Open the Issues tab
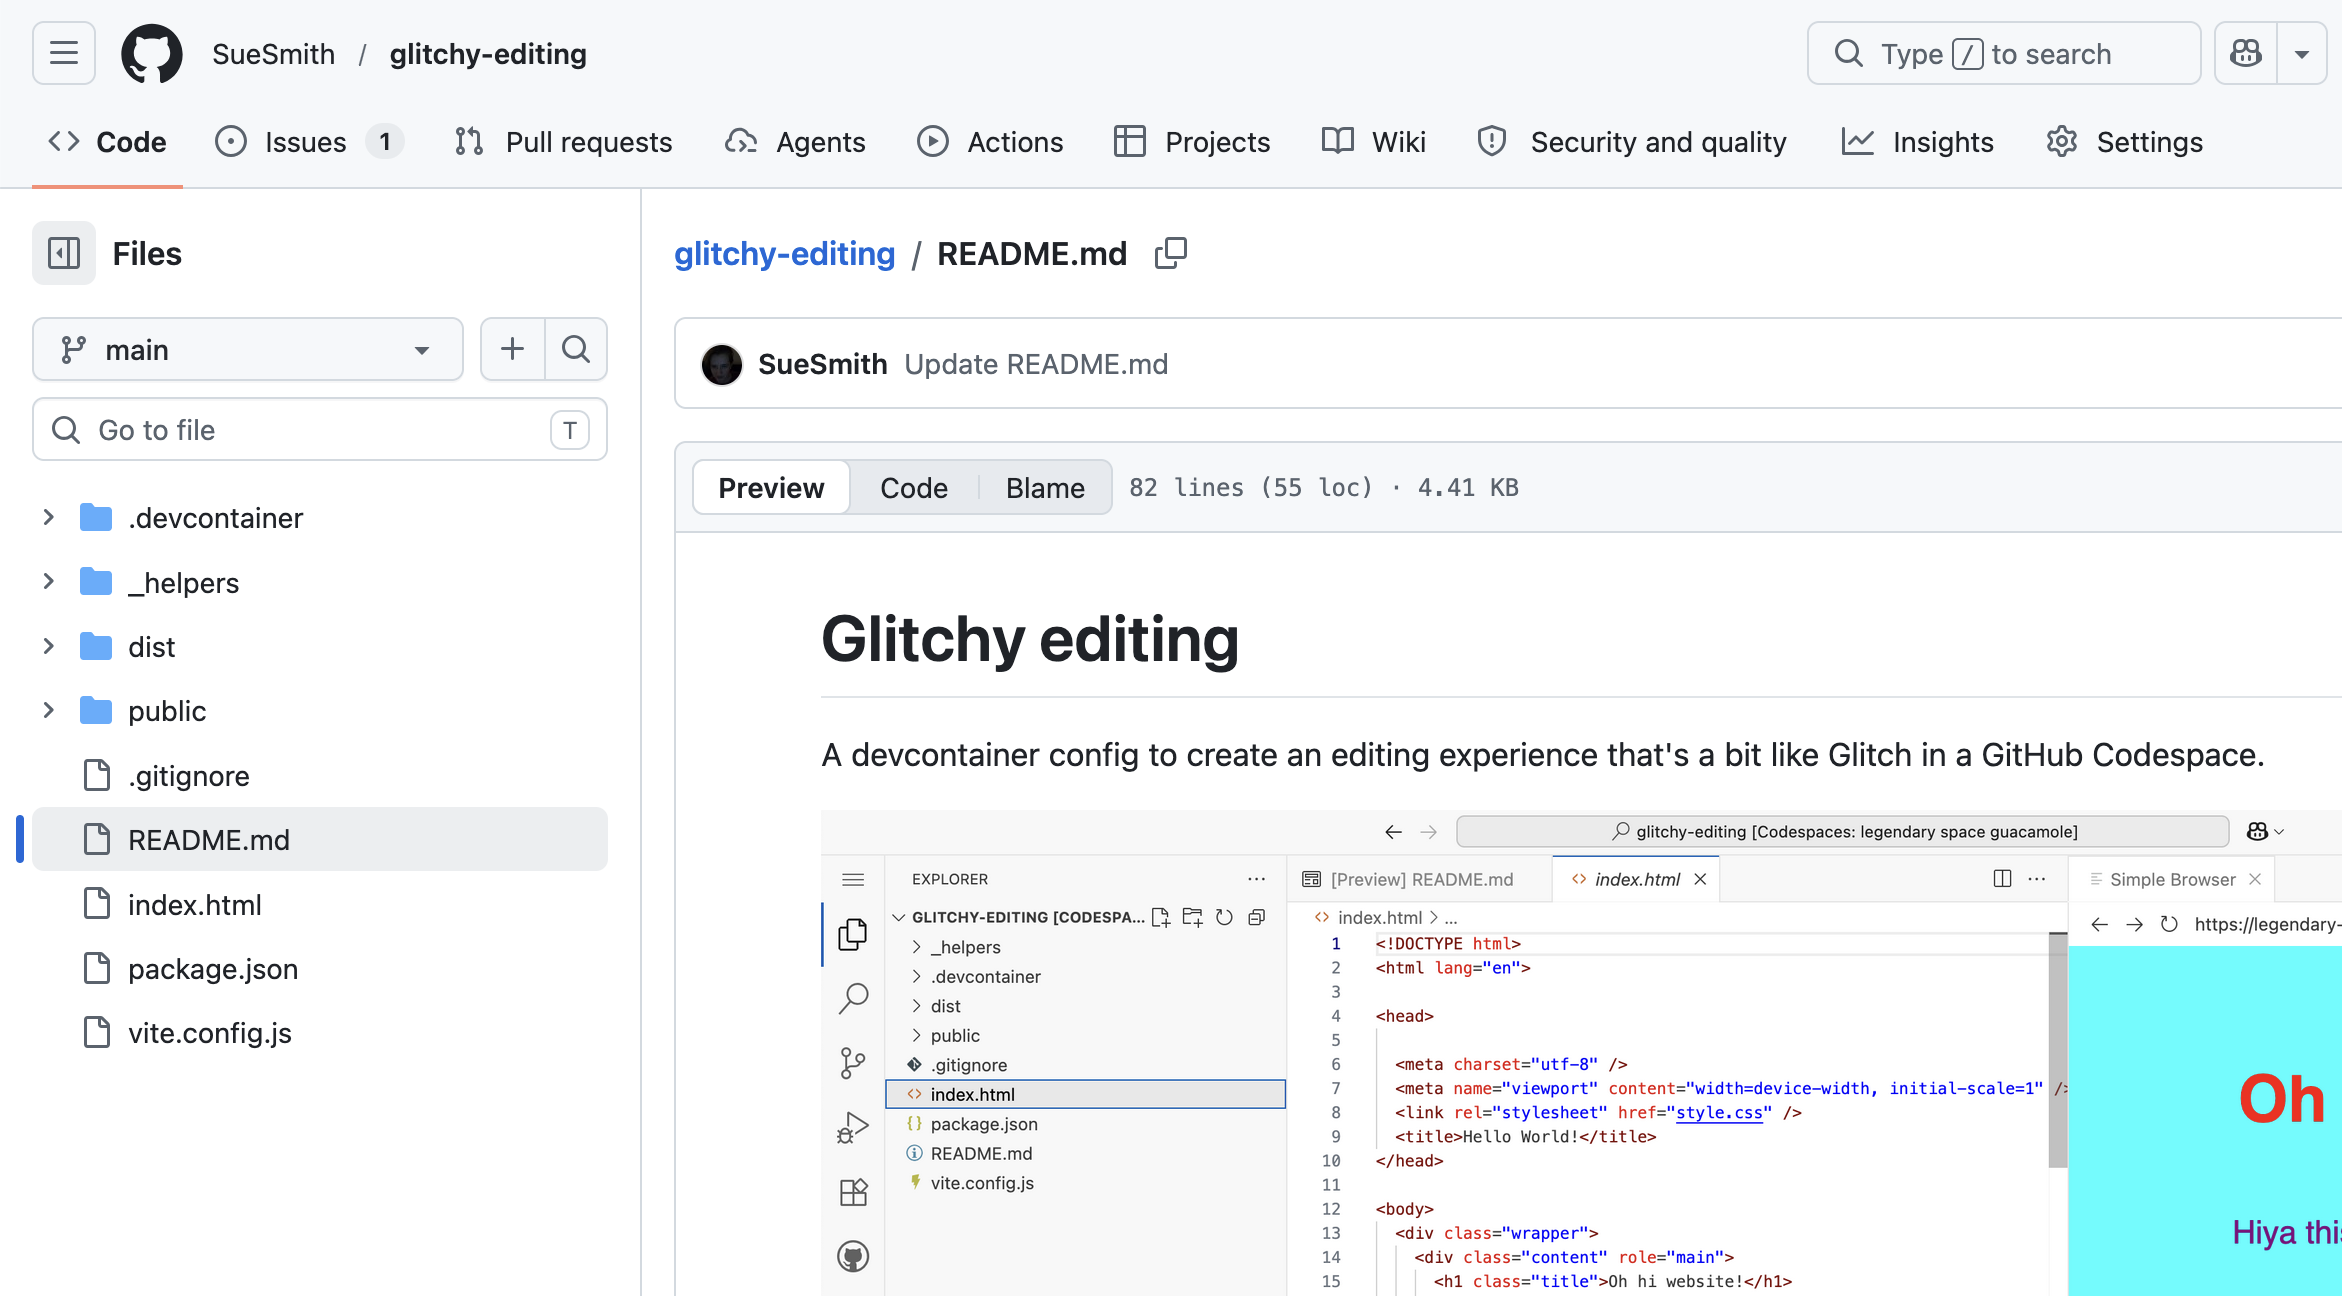The height and width of the screenshot is (1296, 2342). pos(309,142)
